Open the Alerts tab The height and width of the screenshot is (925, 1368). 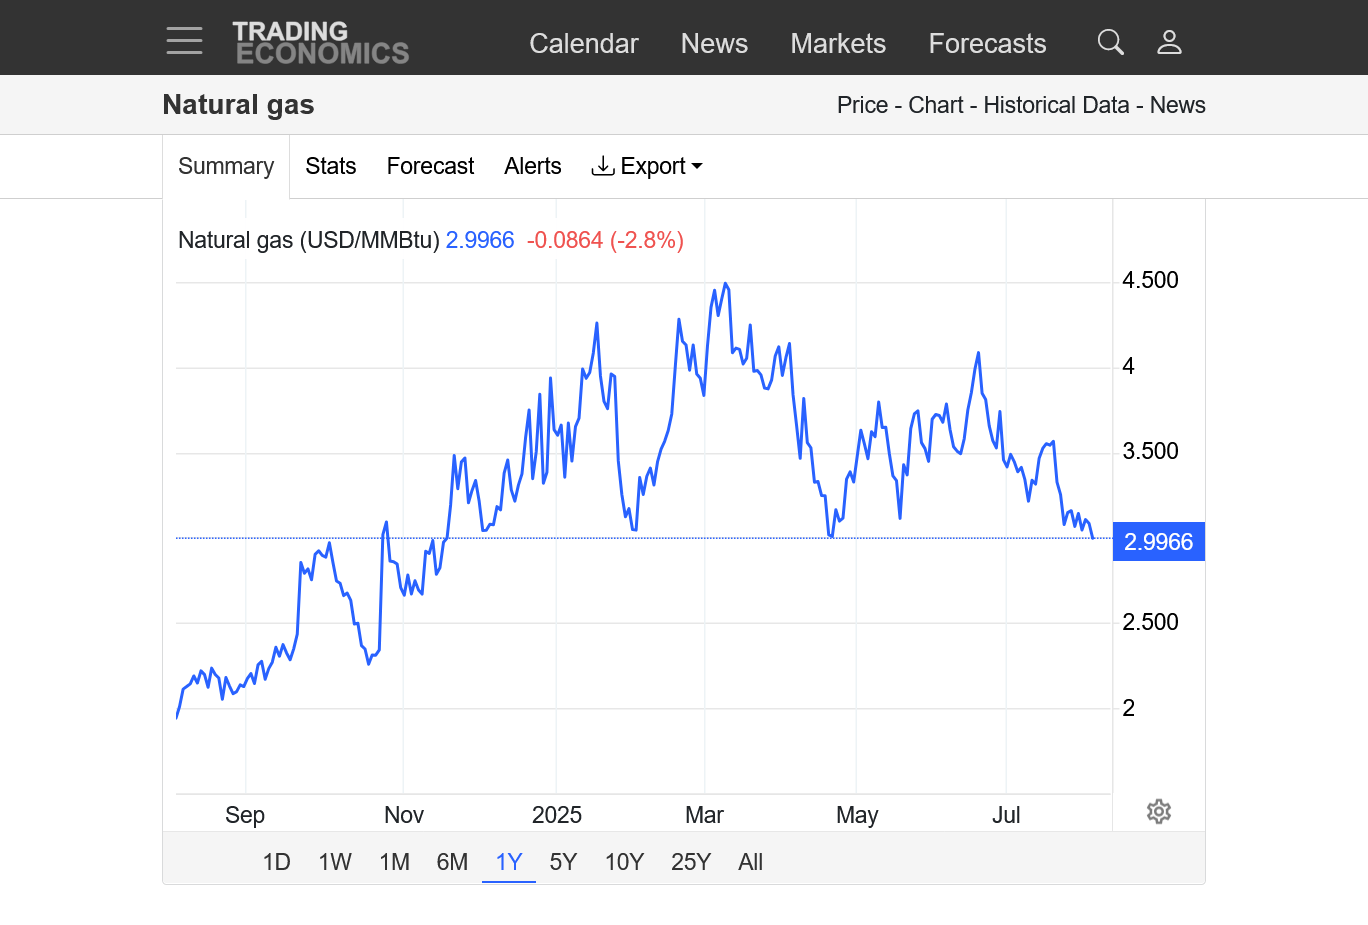coord(533,166)
